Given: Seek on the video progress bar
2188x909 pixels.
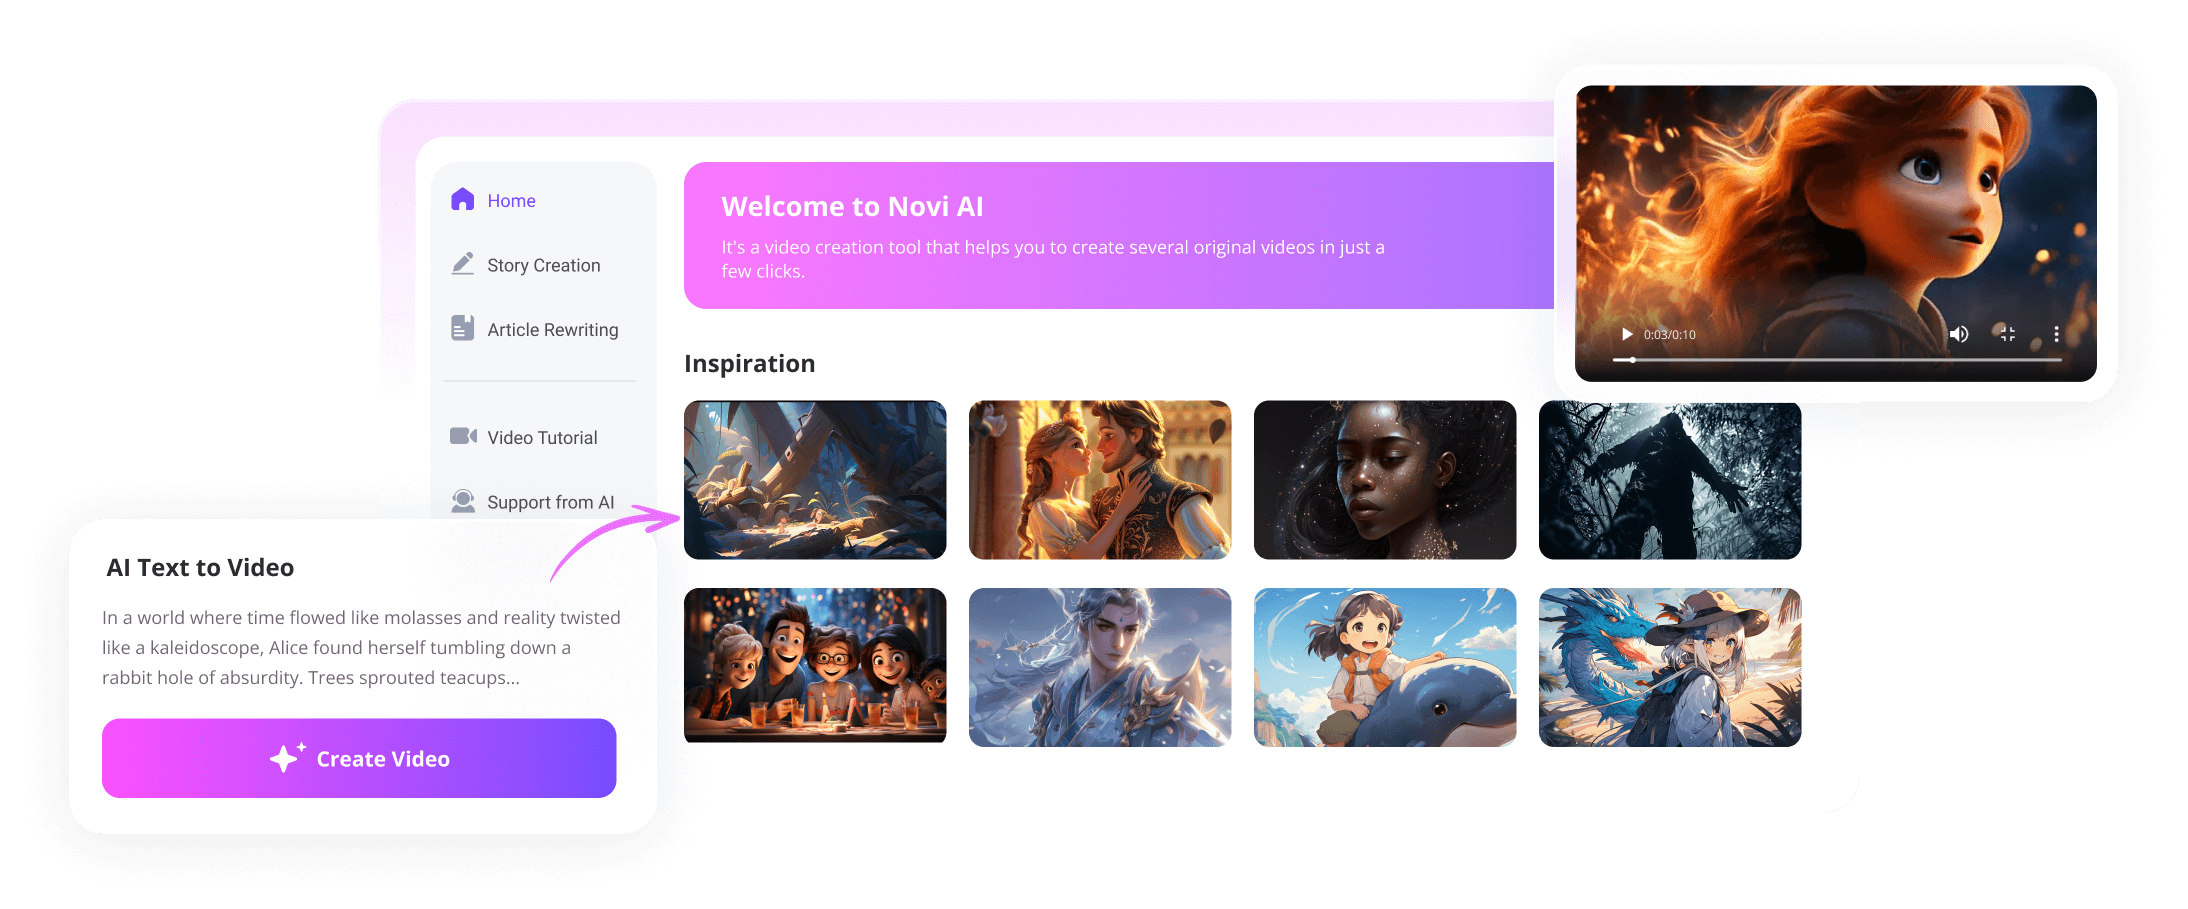Looking at the screenshot, I should coord(1837,360).
